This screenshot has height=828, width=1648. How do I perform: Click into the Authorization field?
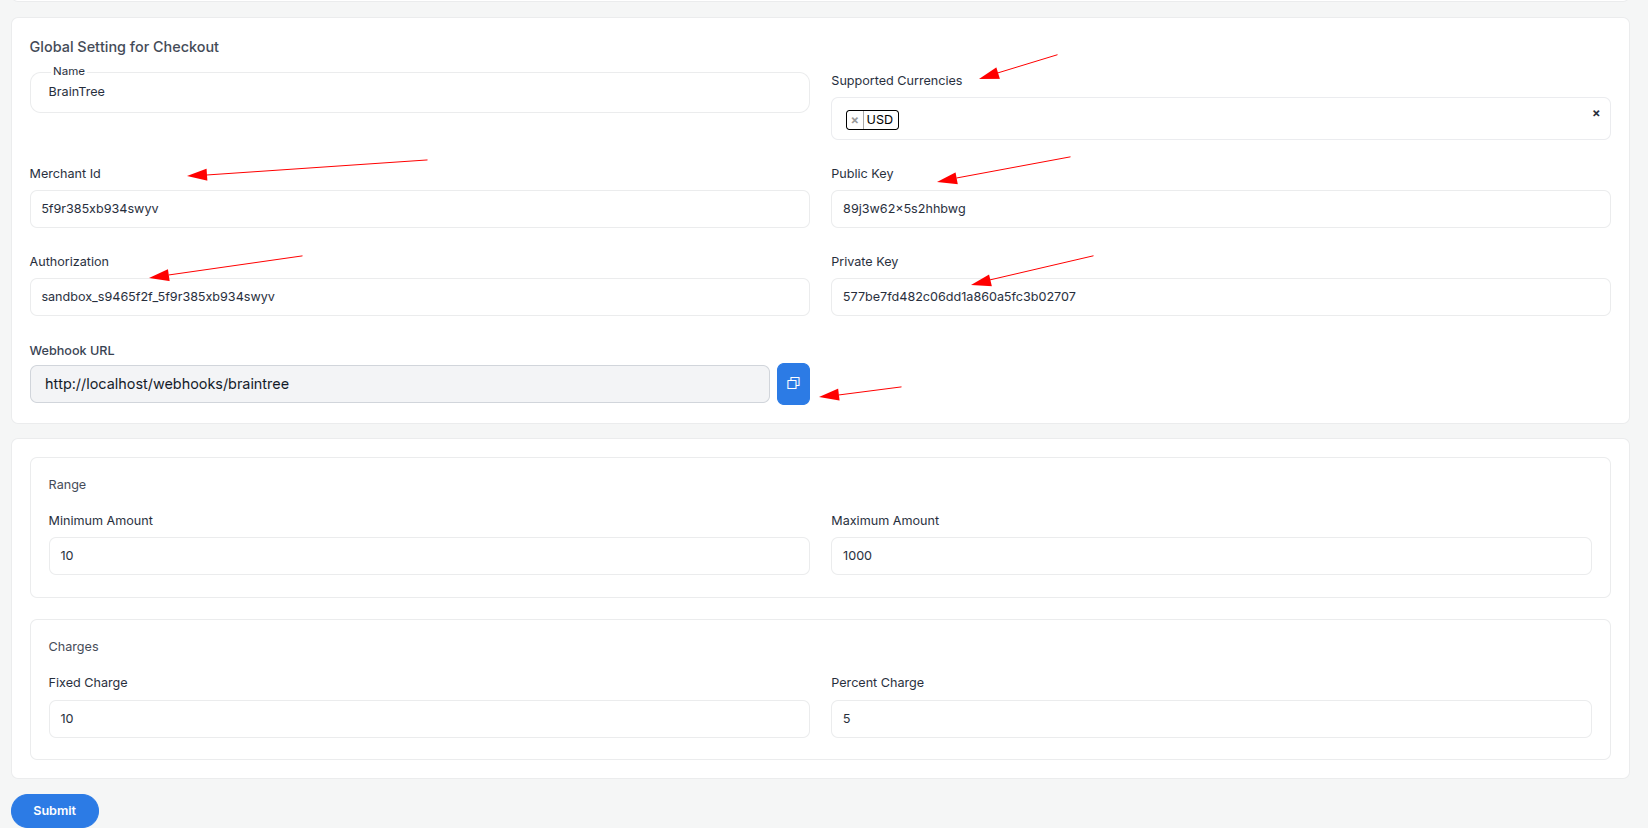pyautogui.click(x=420, y=297)
